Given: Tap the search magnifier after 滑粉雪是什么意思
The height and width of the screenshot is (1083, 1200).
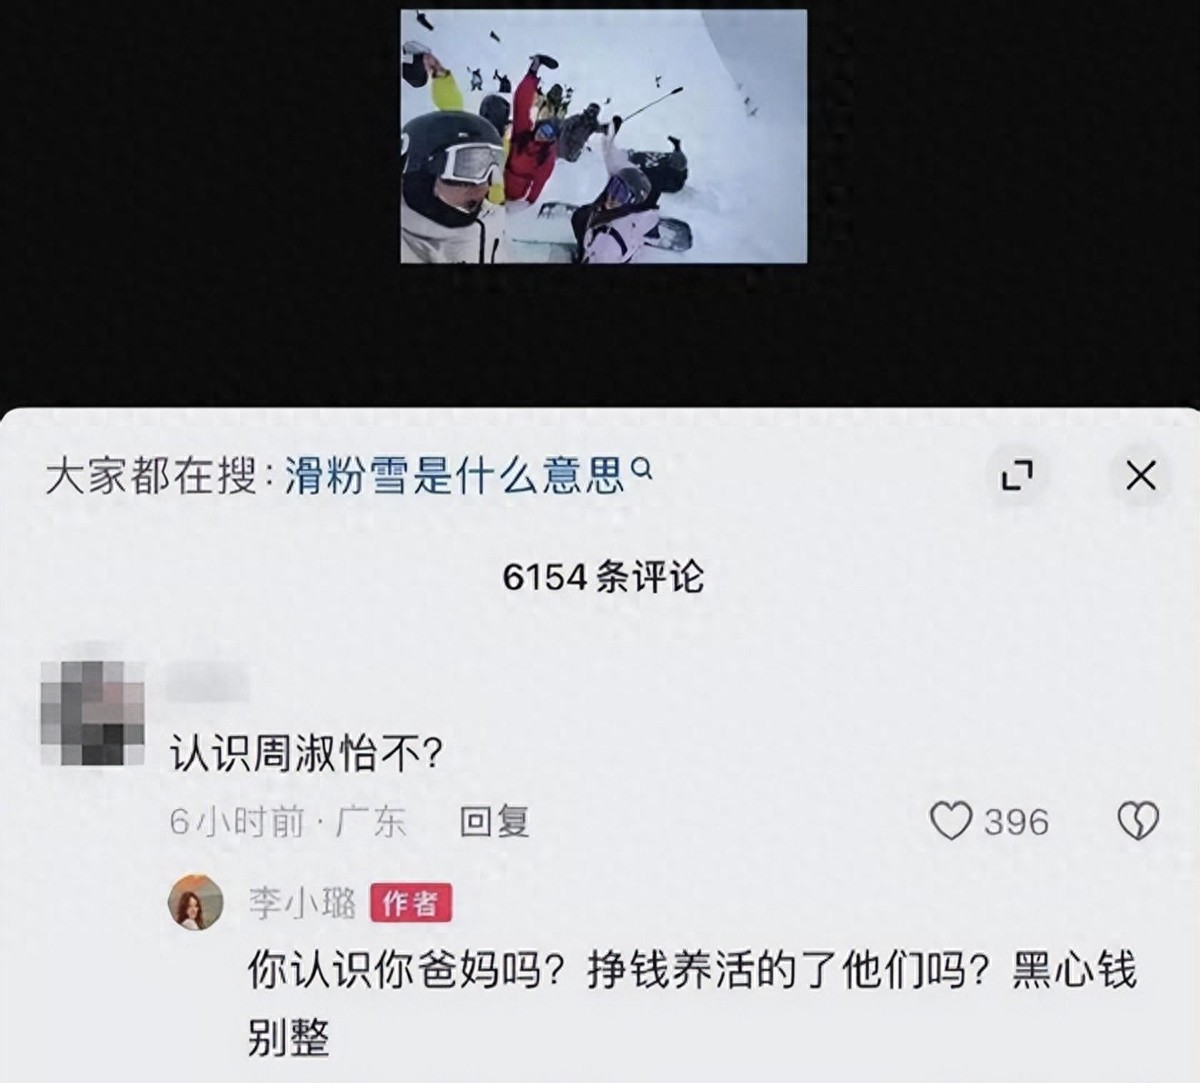Looking at the screenshot, I should click(643, 465).
